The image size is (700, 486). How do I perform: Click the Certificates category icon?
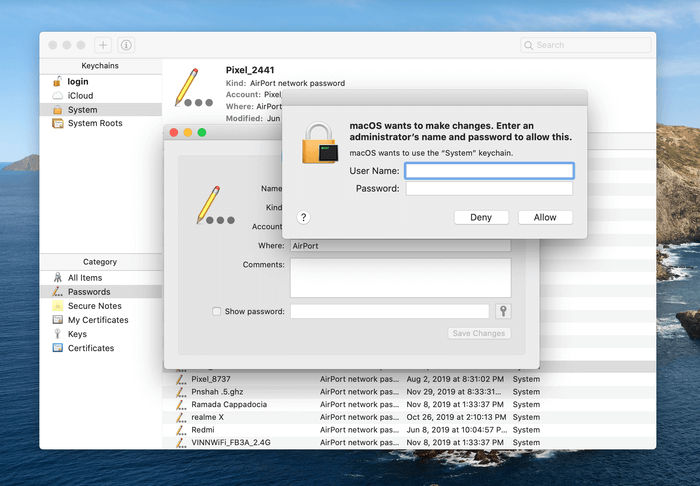[x=58, y=348]
